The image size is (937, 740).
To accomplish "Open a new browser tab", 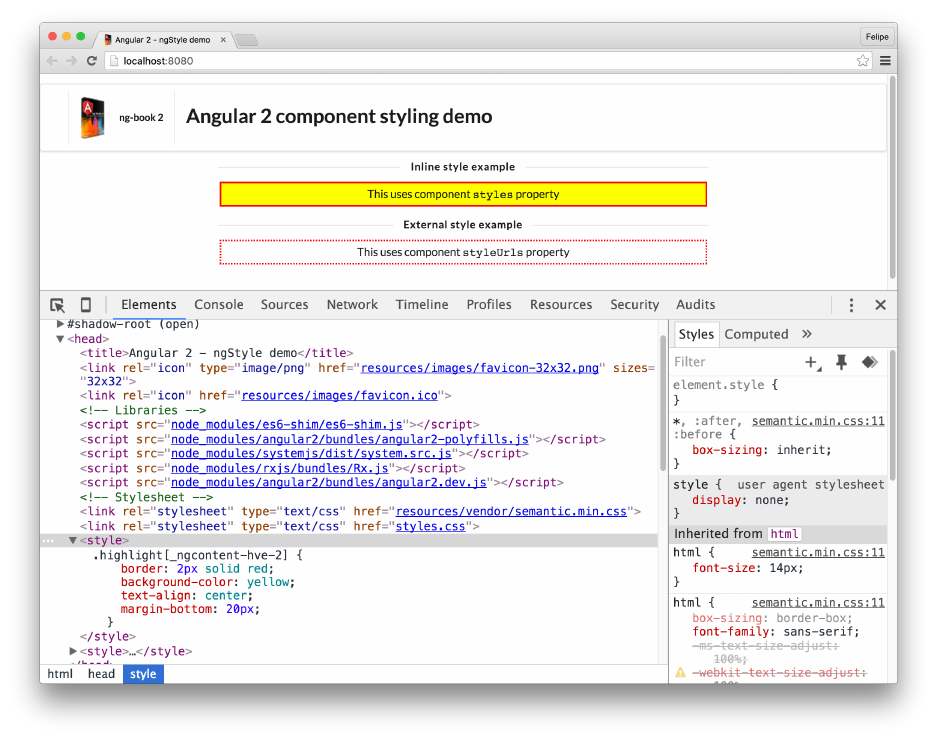I will (x=246, y=40).
